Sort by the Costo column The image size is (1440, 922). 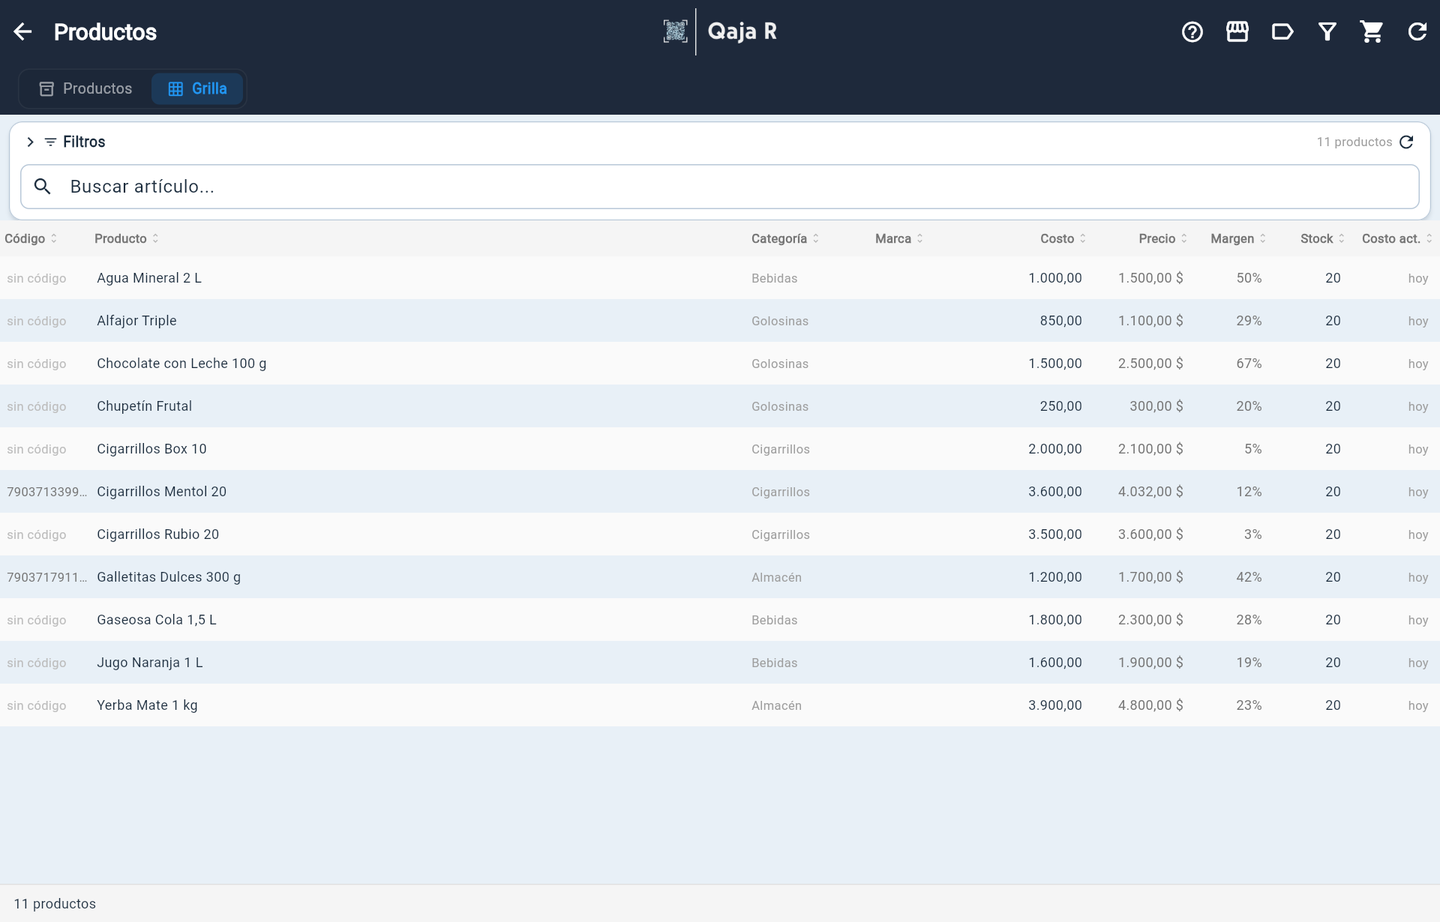[1063, 239]
